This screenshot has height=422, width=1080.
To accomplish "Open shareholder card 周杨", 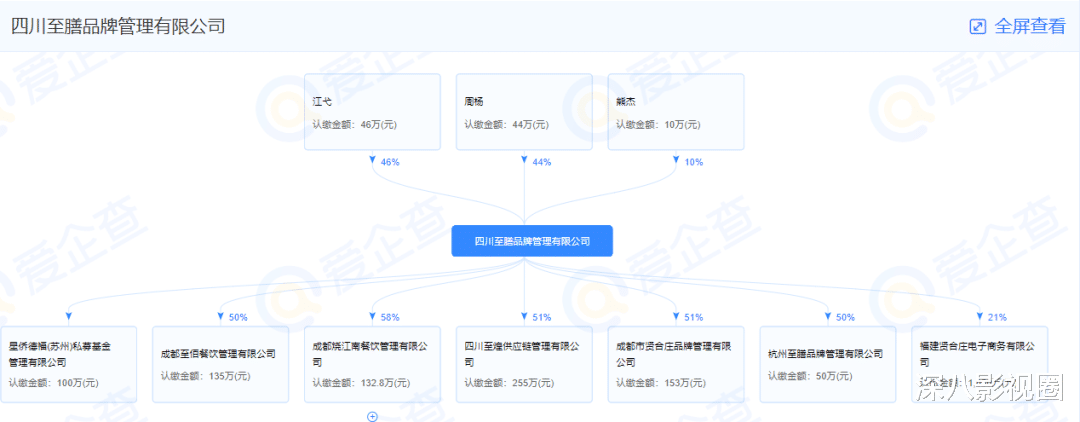I will point(524,112).
